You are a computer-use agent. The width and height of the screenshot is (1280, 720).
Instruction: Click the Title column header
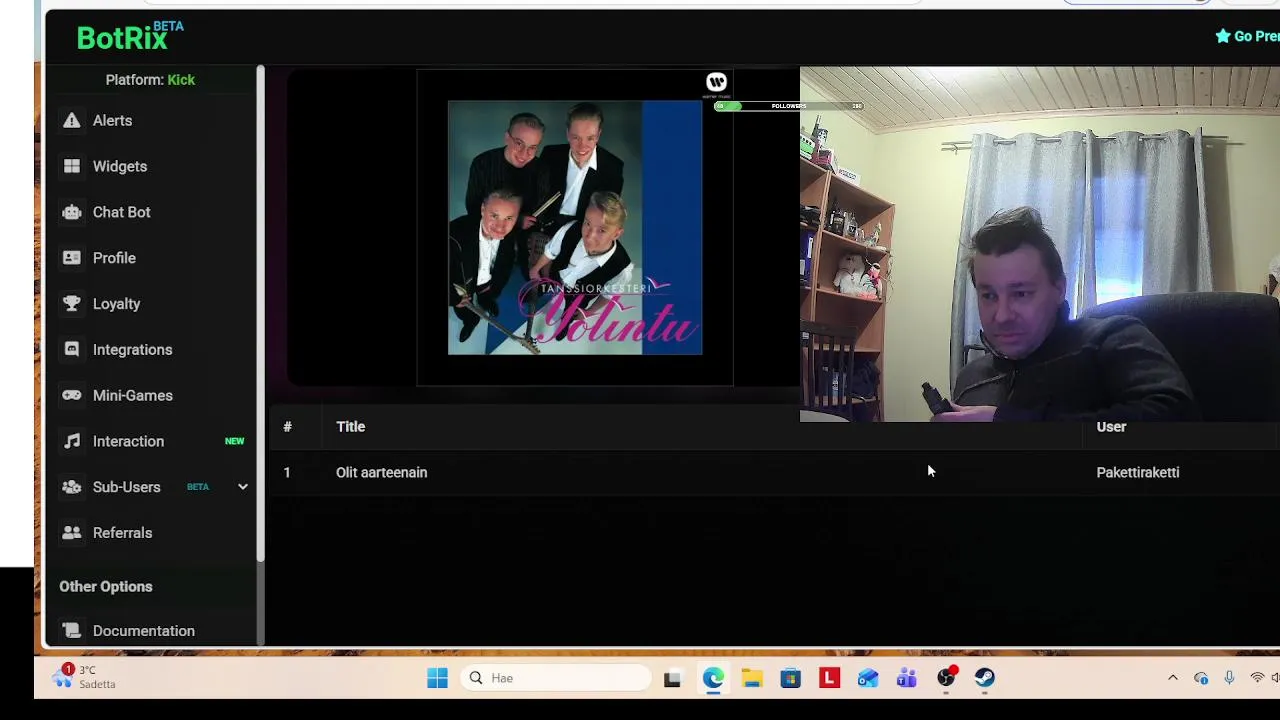pyautogui.click(x=350, y=427)
